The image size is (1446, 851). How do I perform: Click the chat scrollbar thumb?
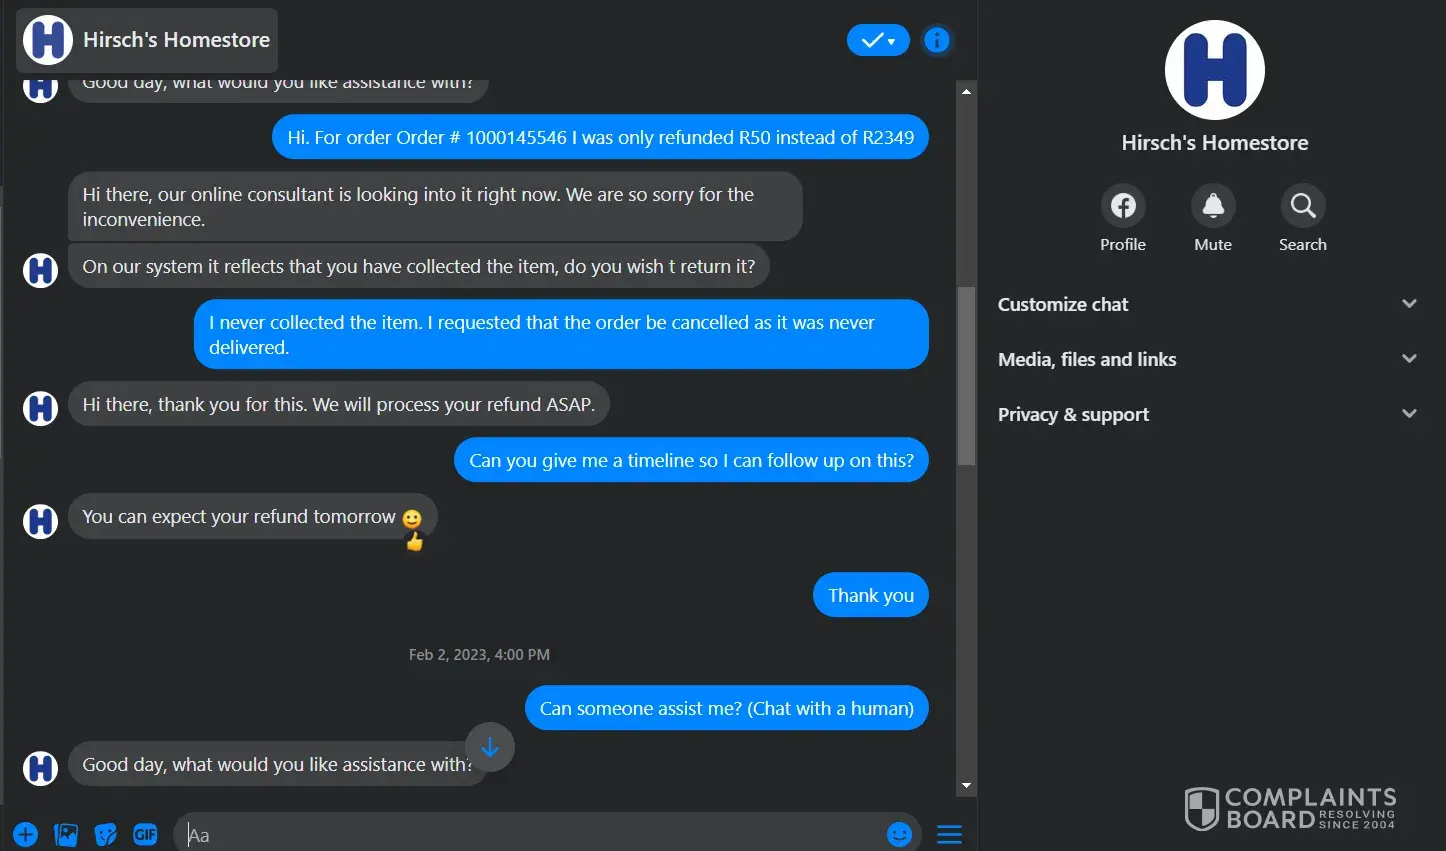click(x=966, y=375)
